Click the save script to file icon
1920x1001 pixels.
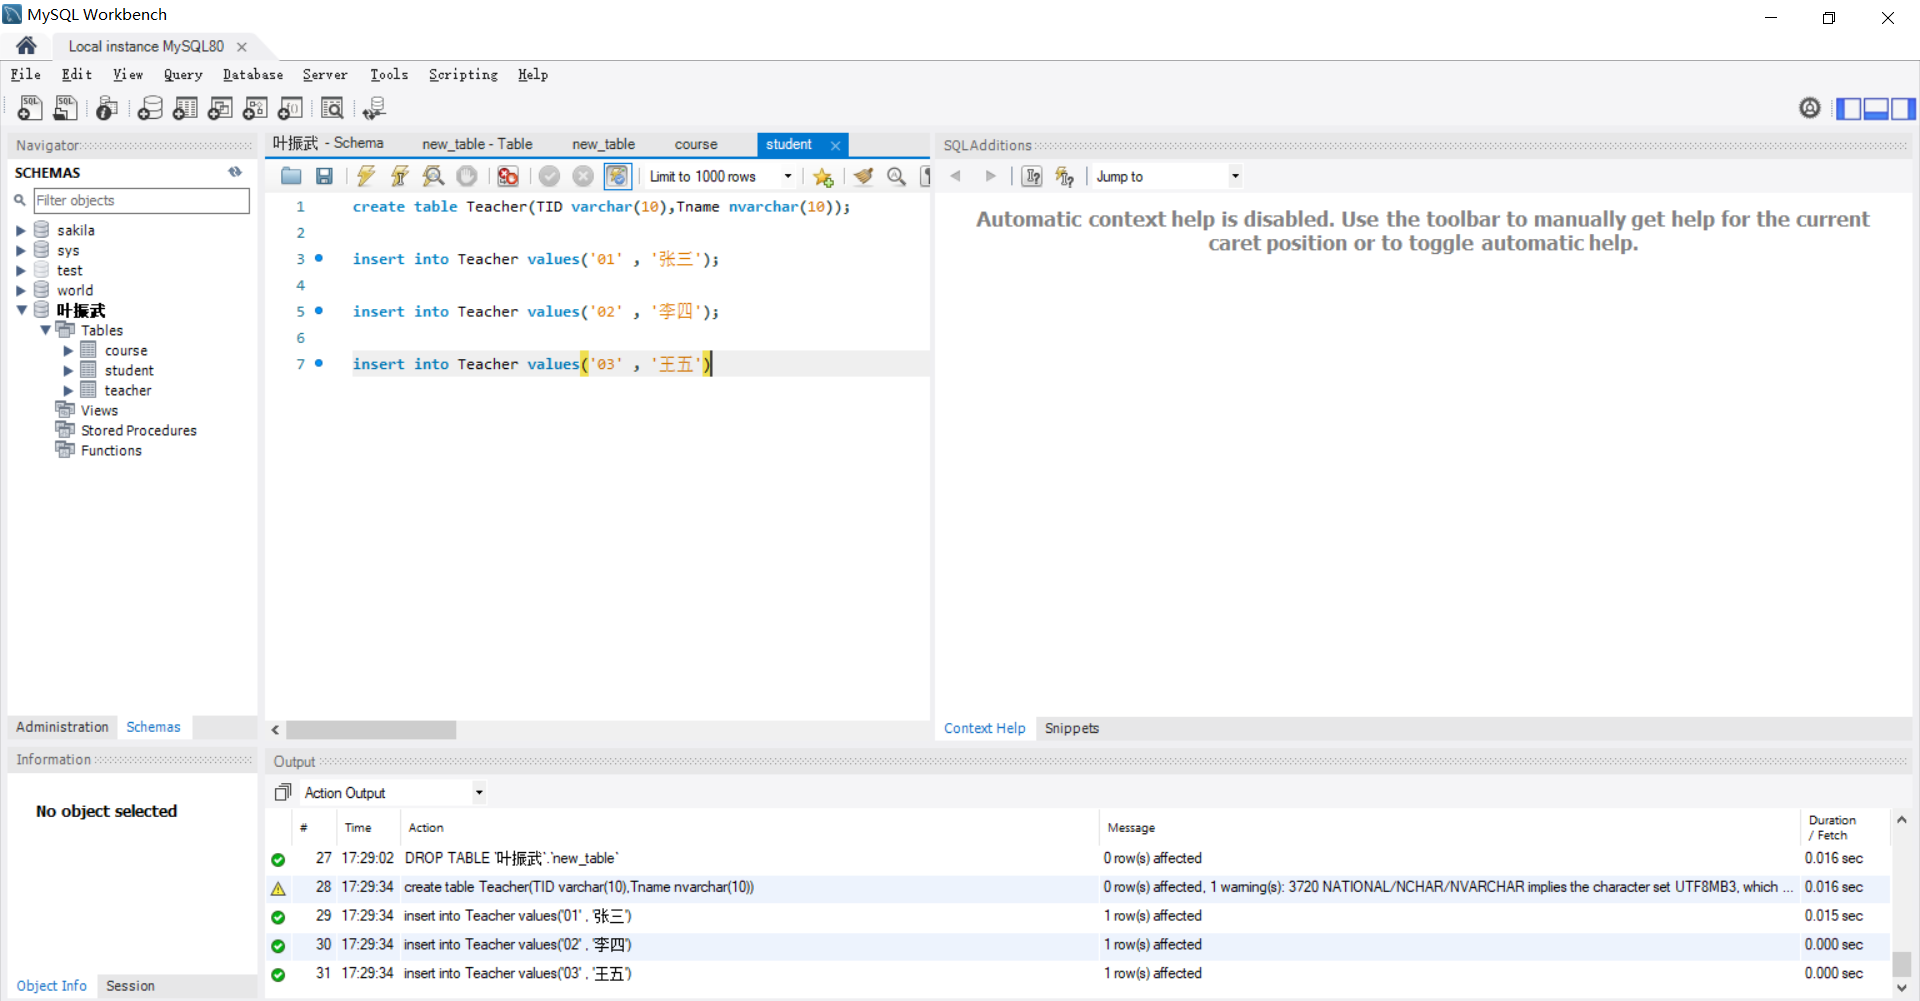(323, 176)
